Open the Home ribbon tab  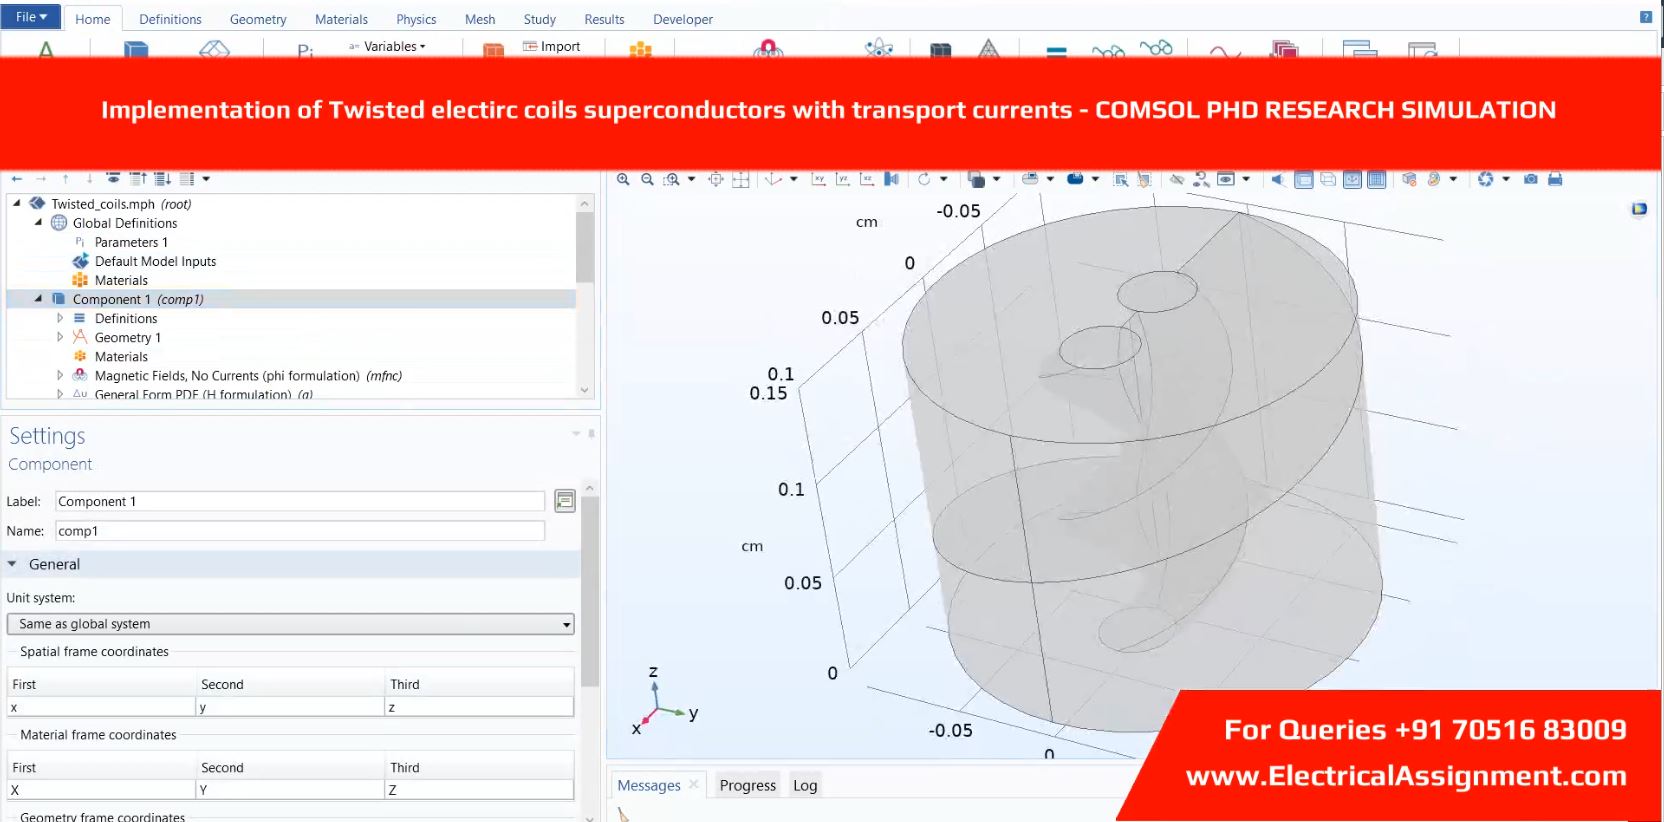[x=93, y=19]
